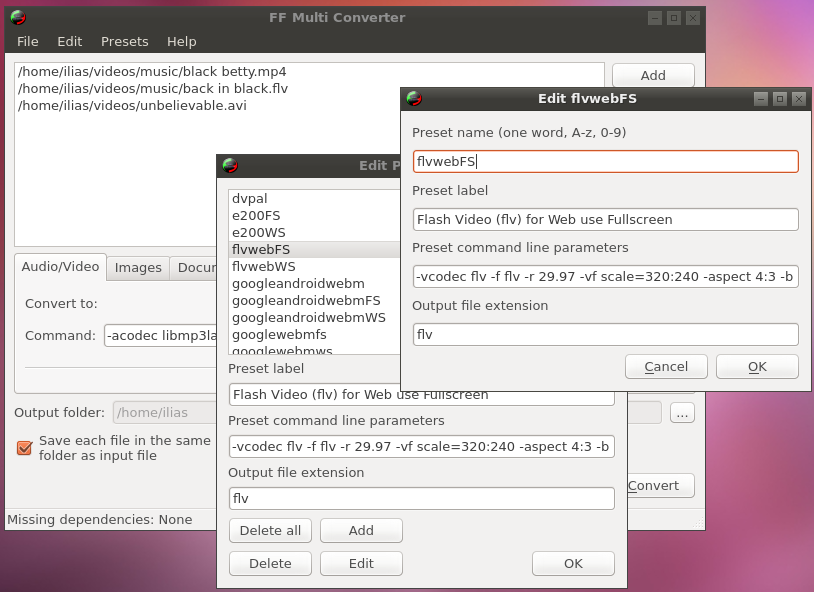Click Preset label field in Edit flvwebFS dialog

pos(606,220)
